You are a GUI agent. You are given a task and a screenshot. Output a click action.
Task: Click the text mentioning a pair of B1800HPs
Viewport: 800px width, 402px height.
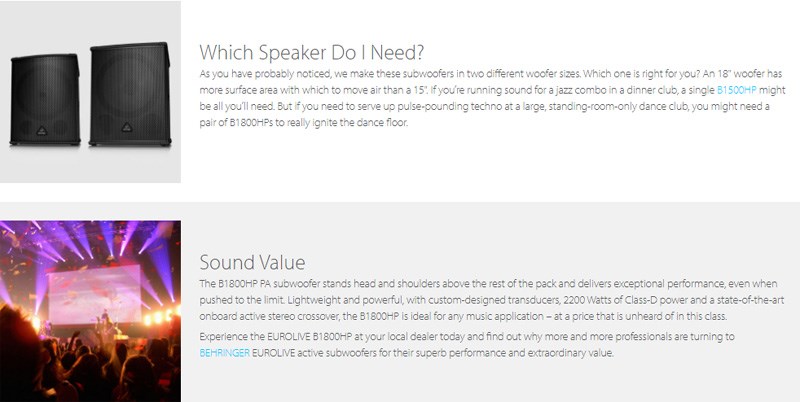coord(237,123)
